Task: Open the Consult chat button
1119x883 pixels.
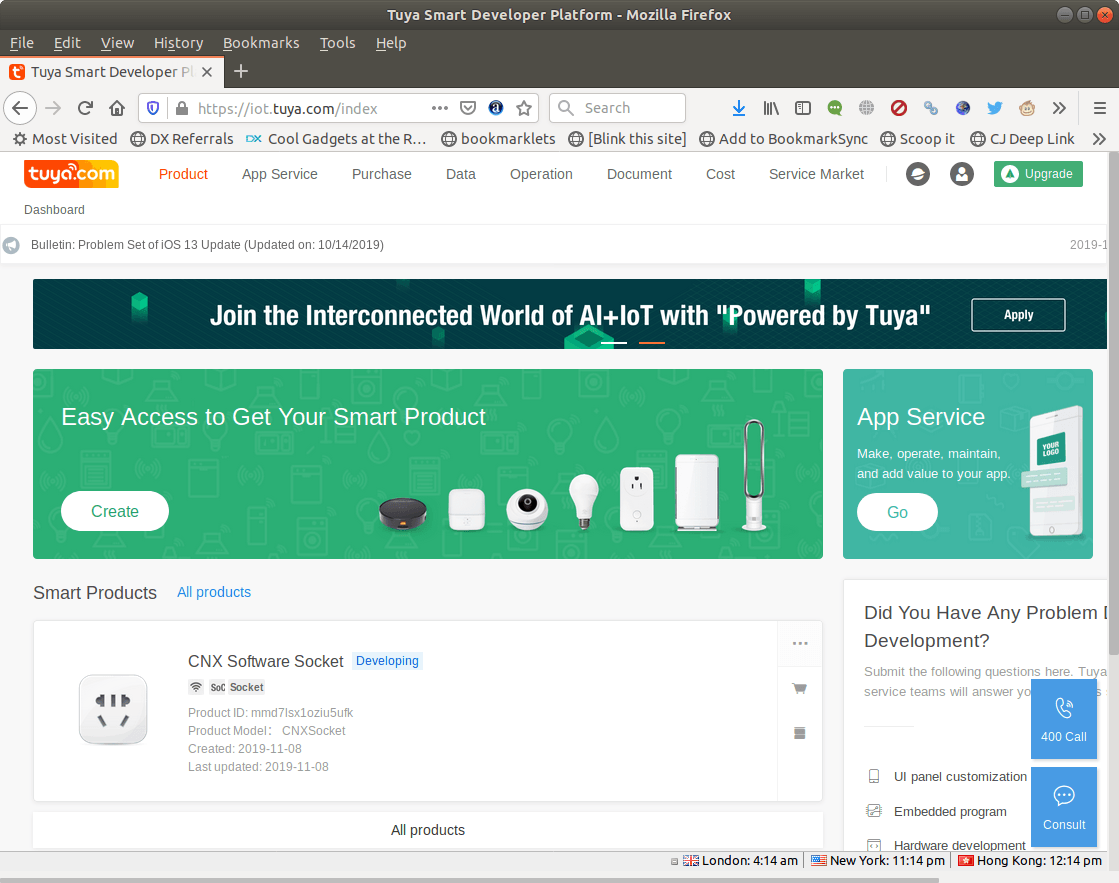Action: click(x=1063, y=807)
